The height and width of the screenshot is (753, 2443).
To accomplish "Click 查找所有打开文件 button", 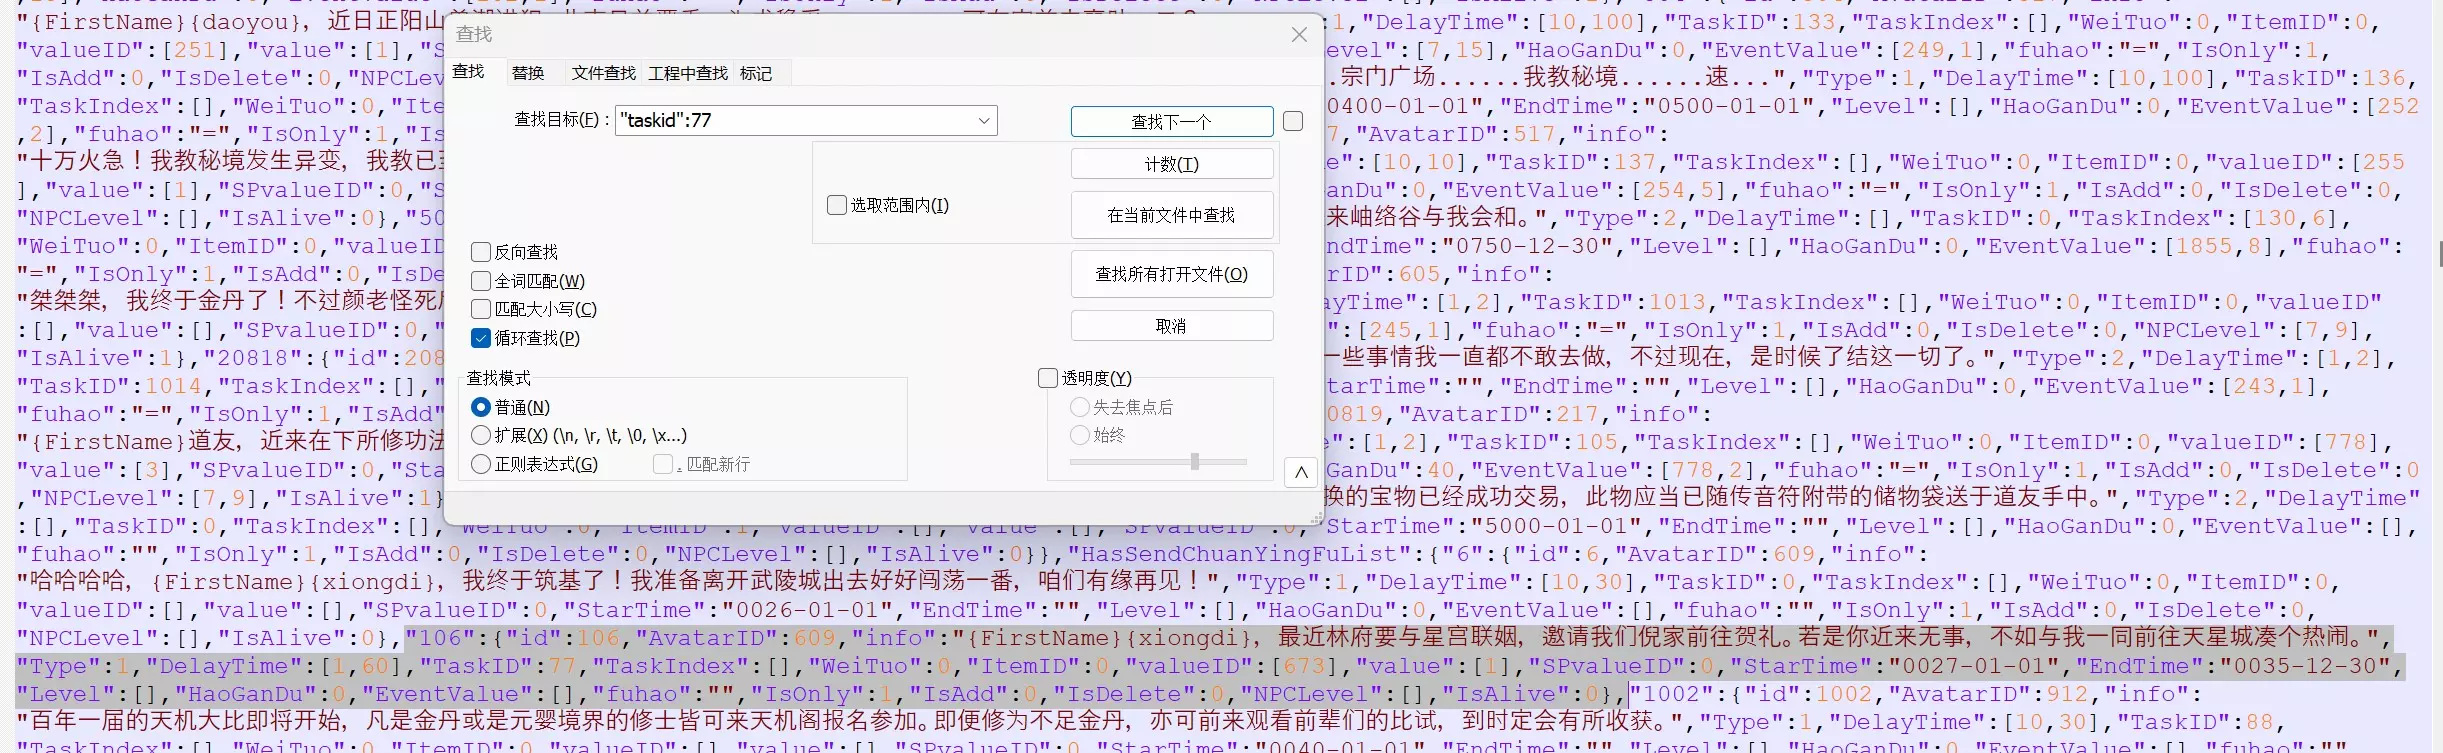I will [1172, 274].
